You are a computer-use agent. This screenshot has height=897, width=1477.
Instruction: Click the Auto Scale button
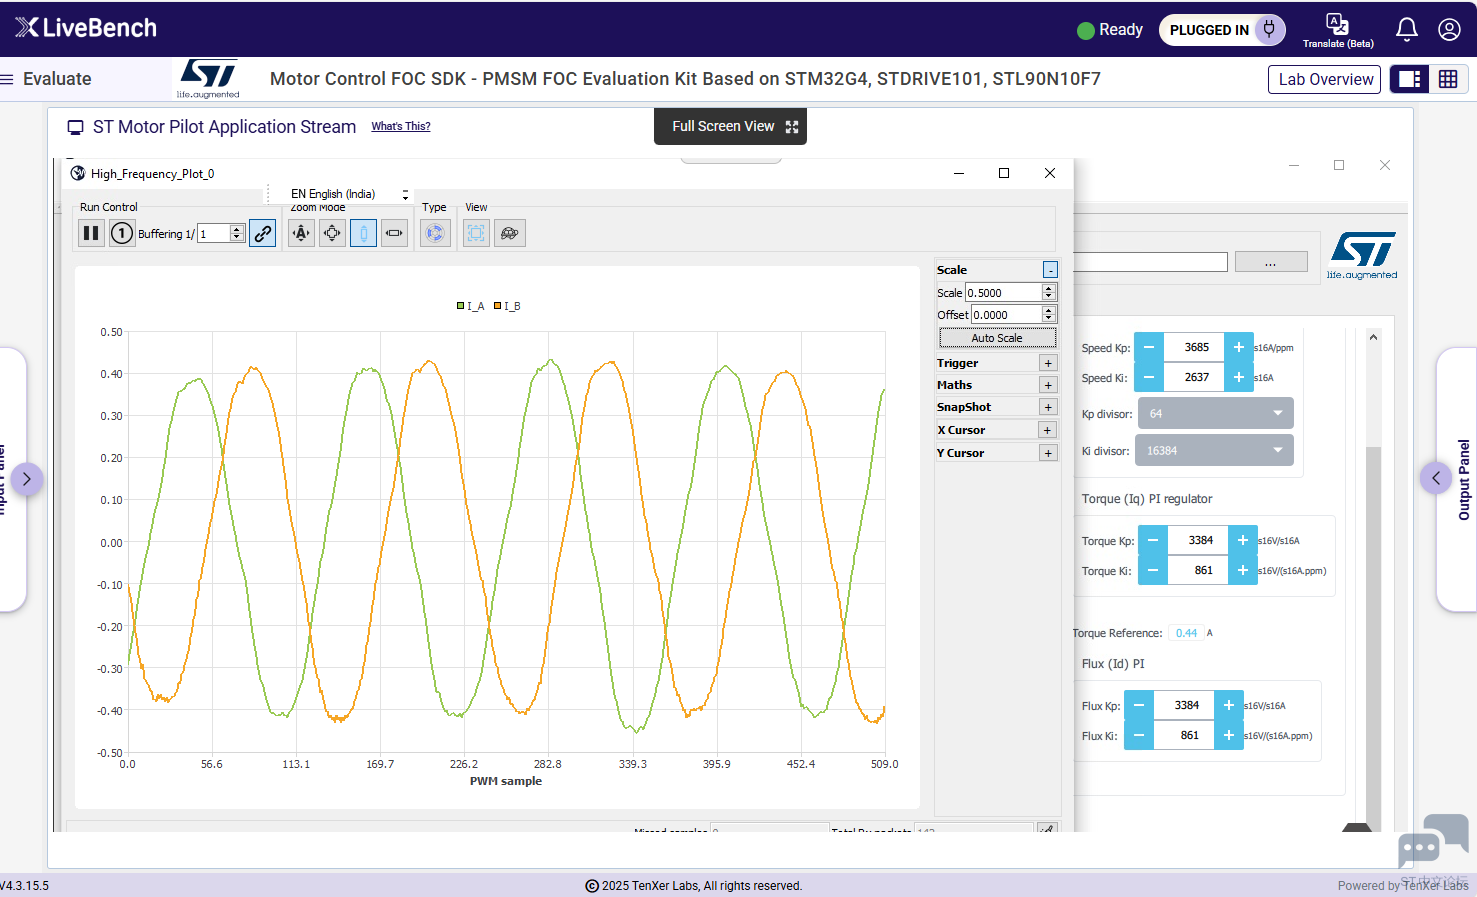click(x=997, y=338)
